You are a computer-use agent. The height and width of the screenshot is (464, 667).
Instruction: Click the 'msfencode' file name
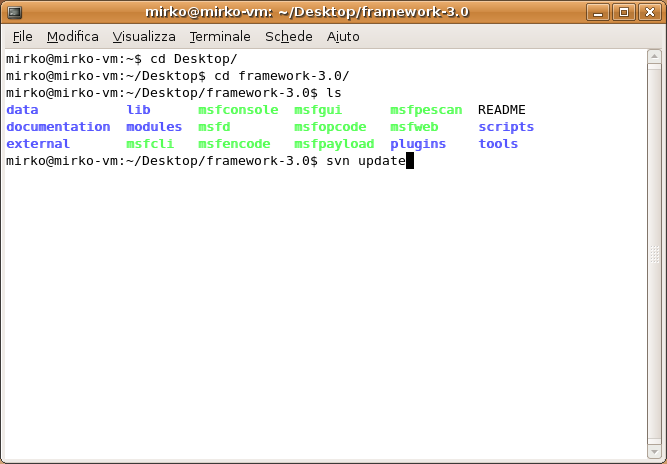point(234,144)
